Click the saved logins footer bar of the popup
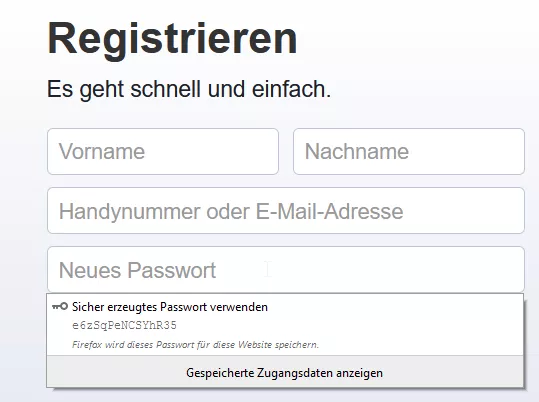 coord(285,372)
